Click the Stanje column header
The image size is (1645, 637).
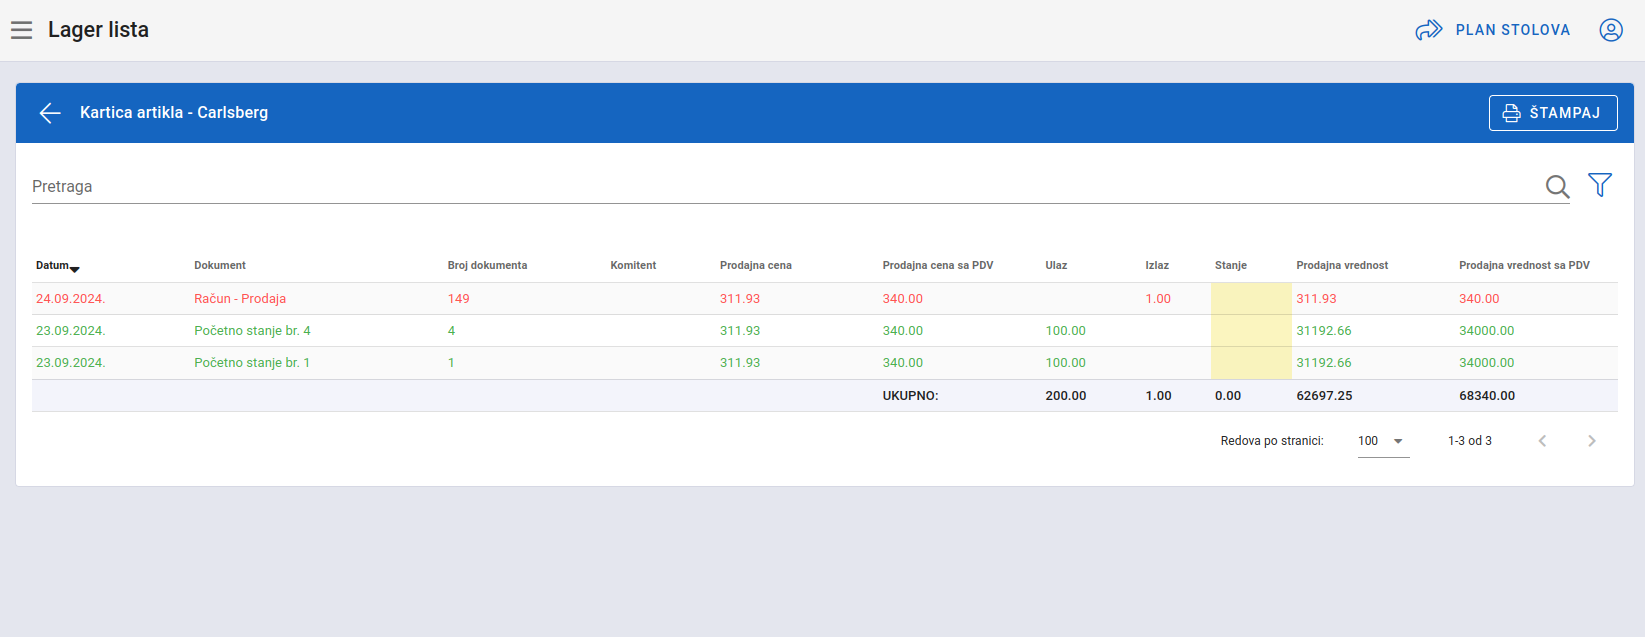click(x=1231, y=266)
